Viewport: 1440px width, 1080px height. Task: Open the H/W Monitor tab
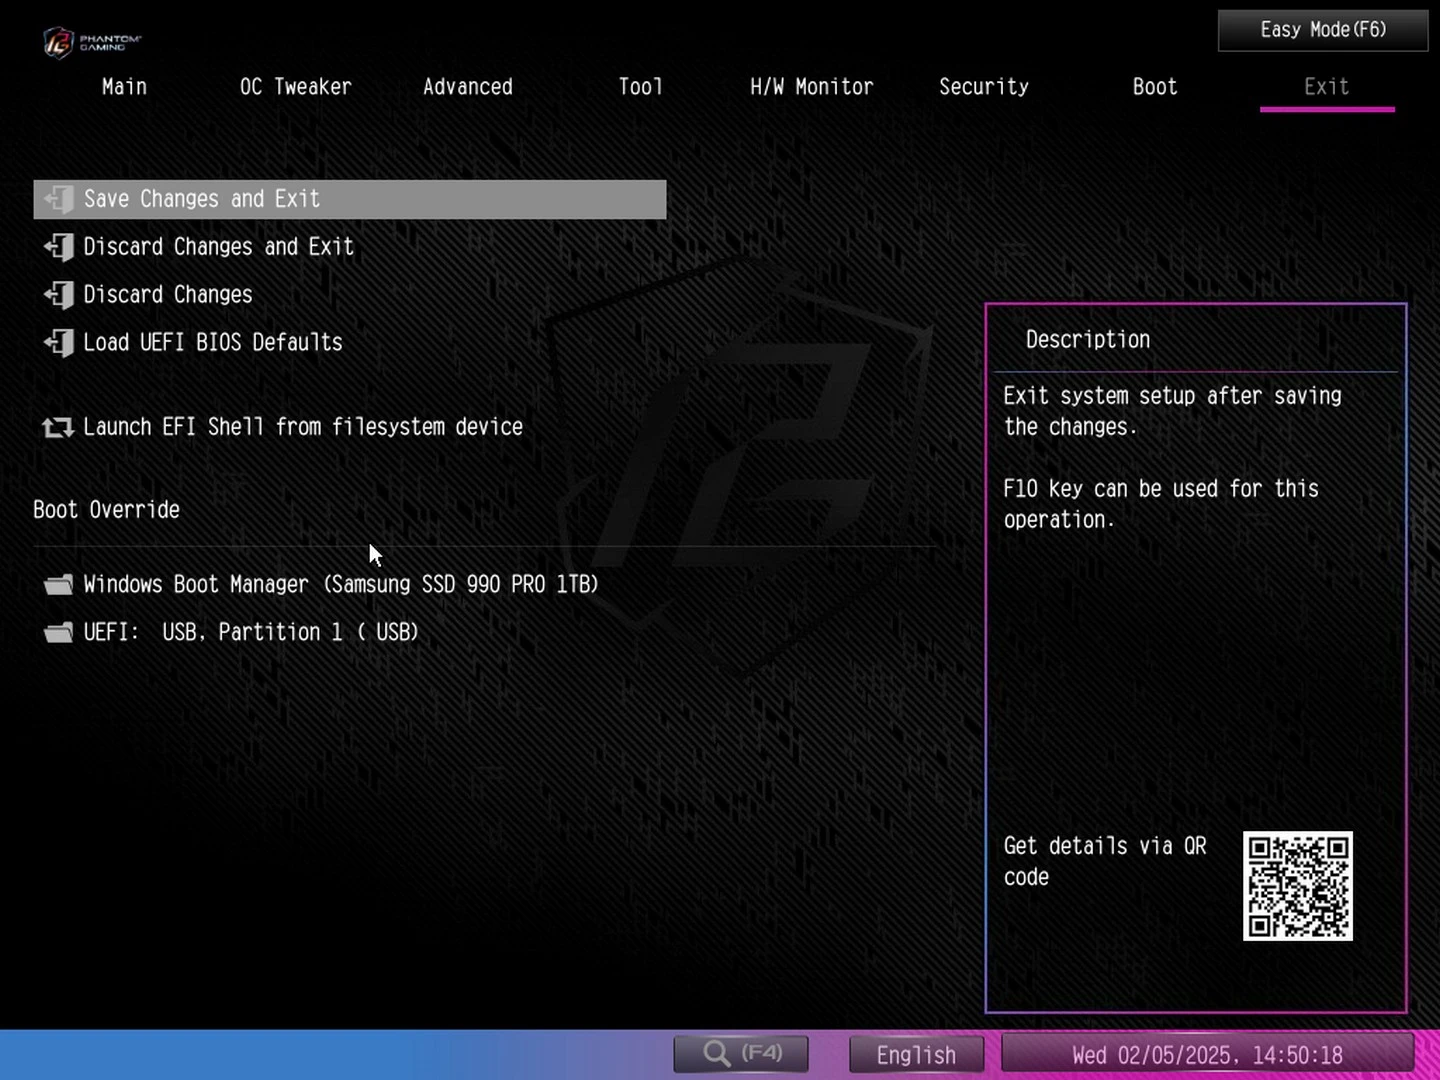click(x=811, y=87)
